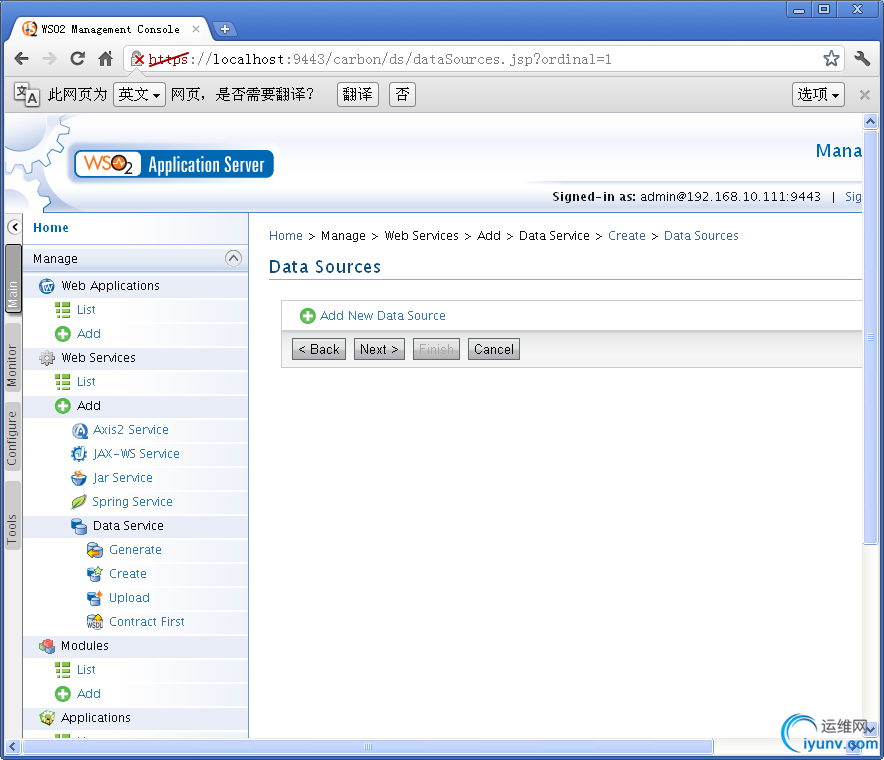Click the JAX-WS Service icon

point(79,454)
